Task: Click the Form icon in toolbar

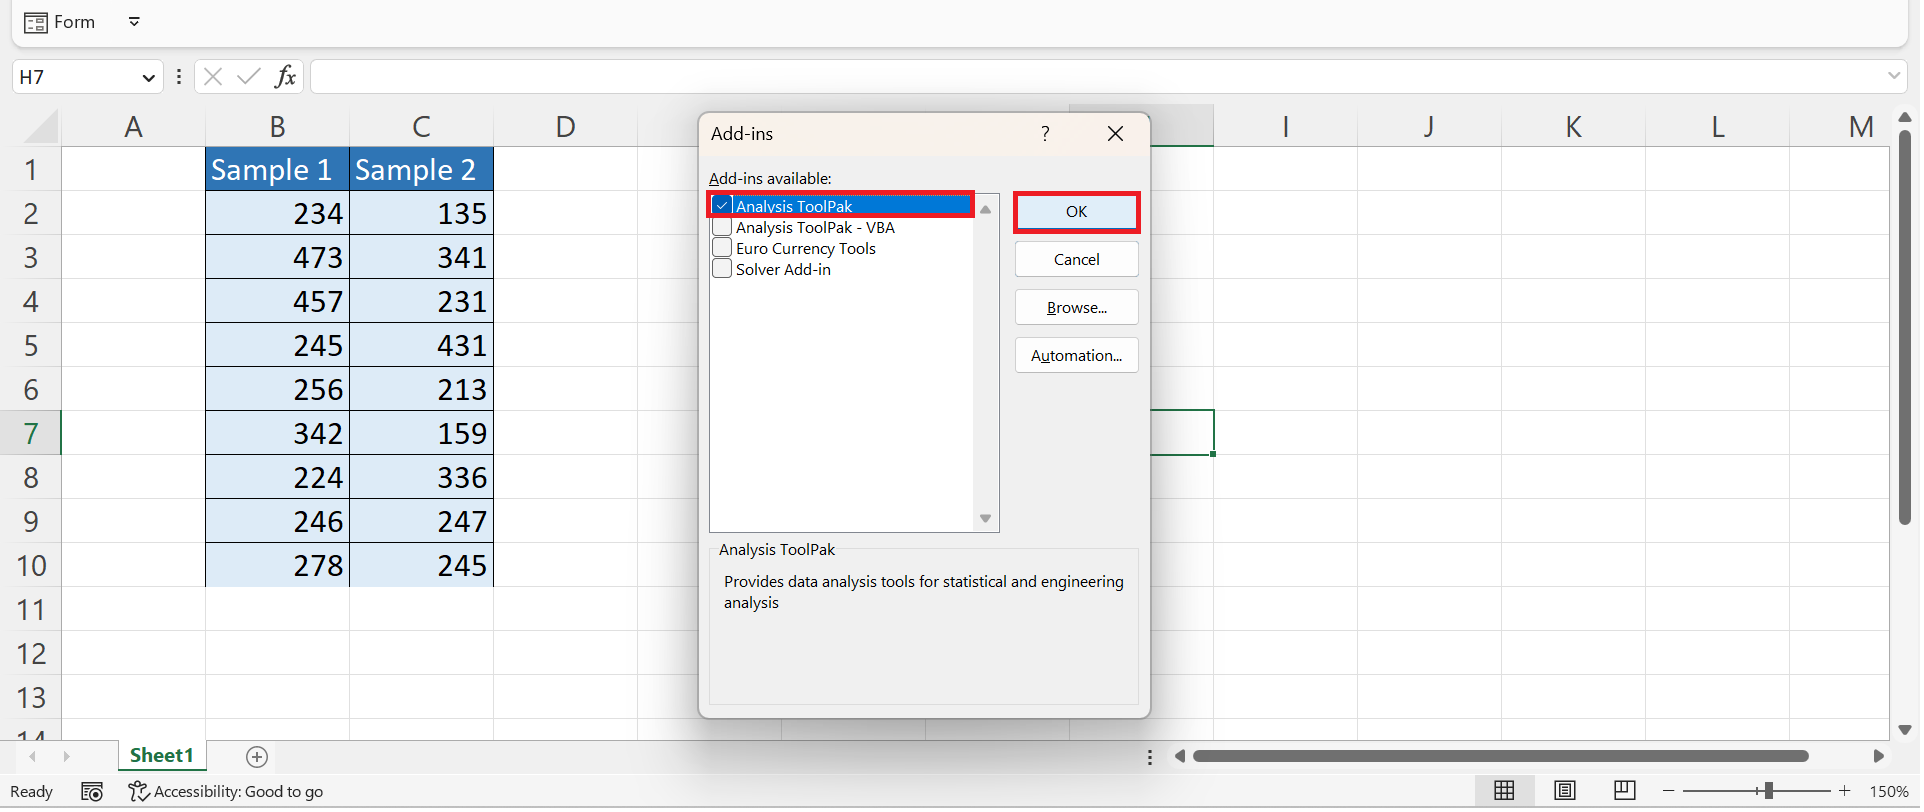Action: 36,22
